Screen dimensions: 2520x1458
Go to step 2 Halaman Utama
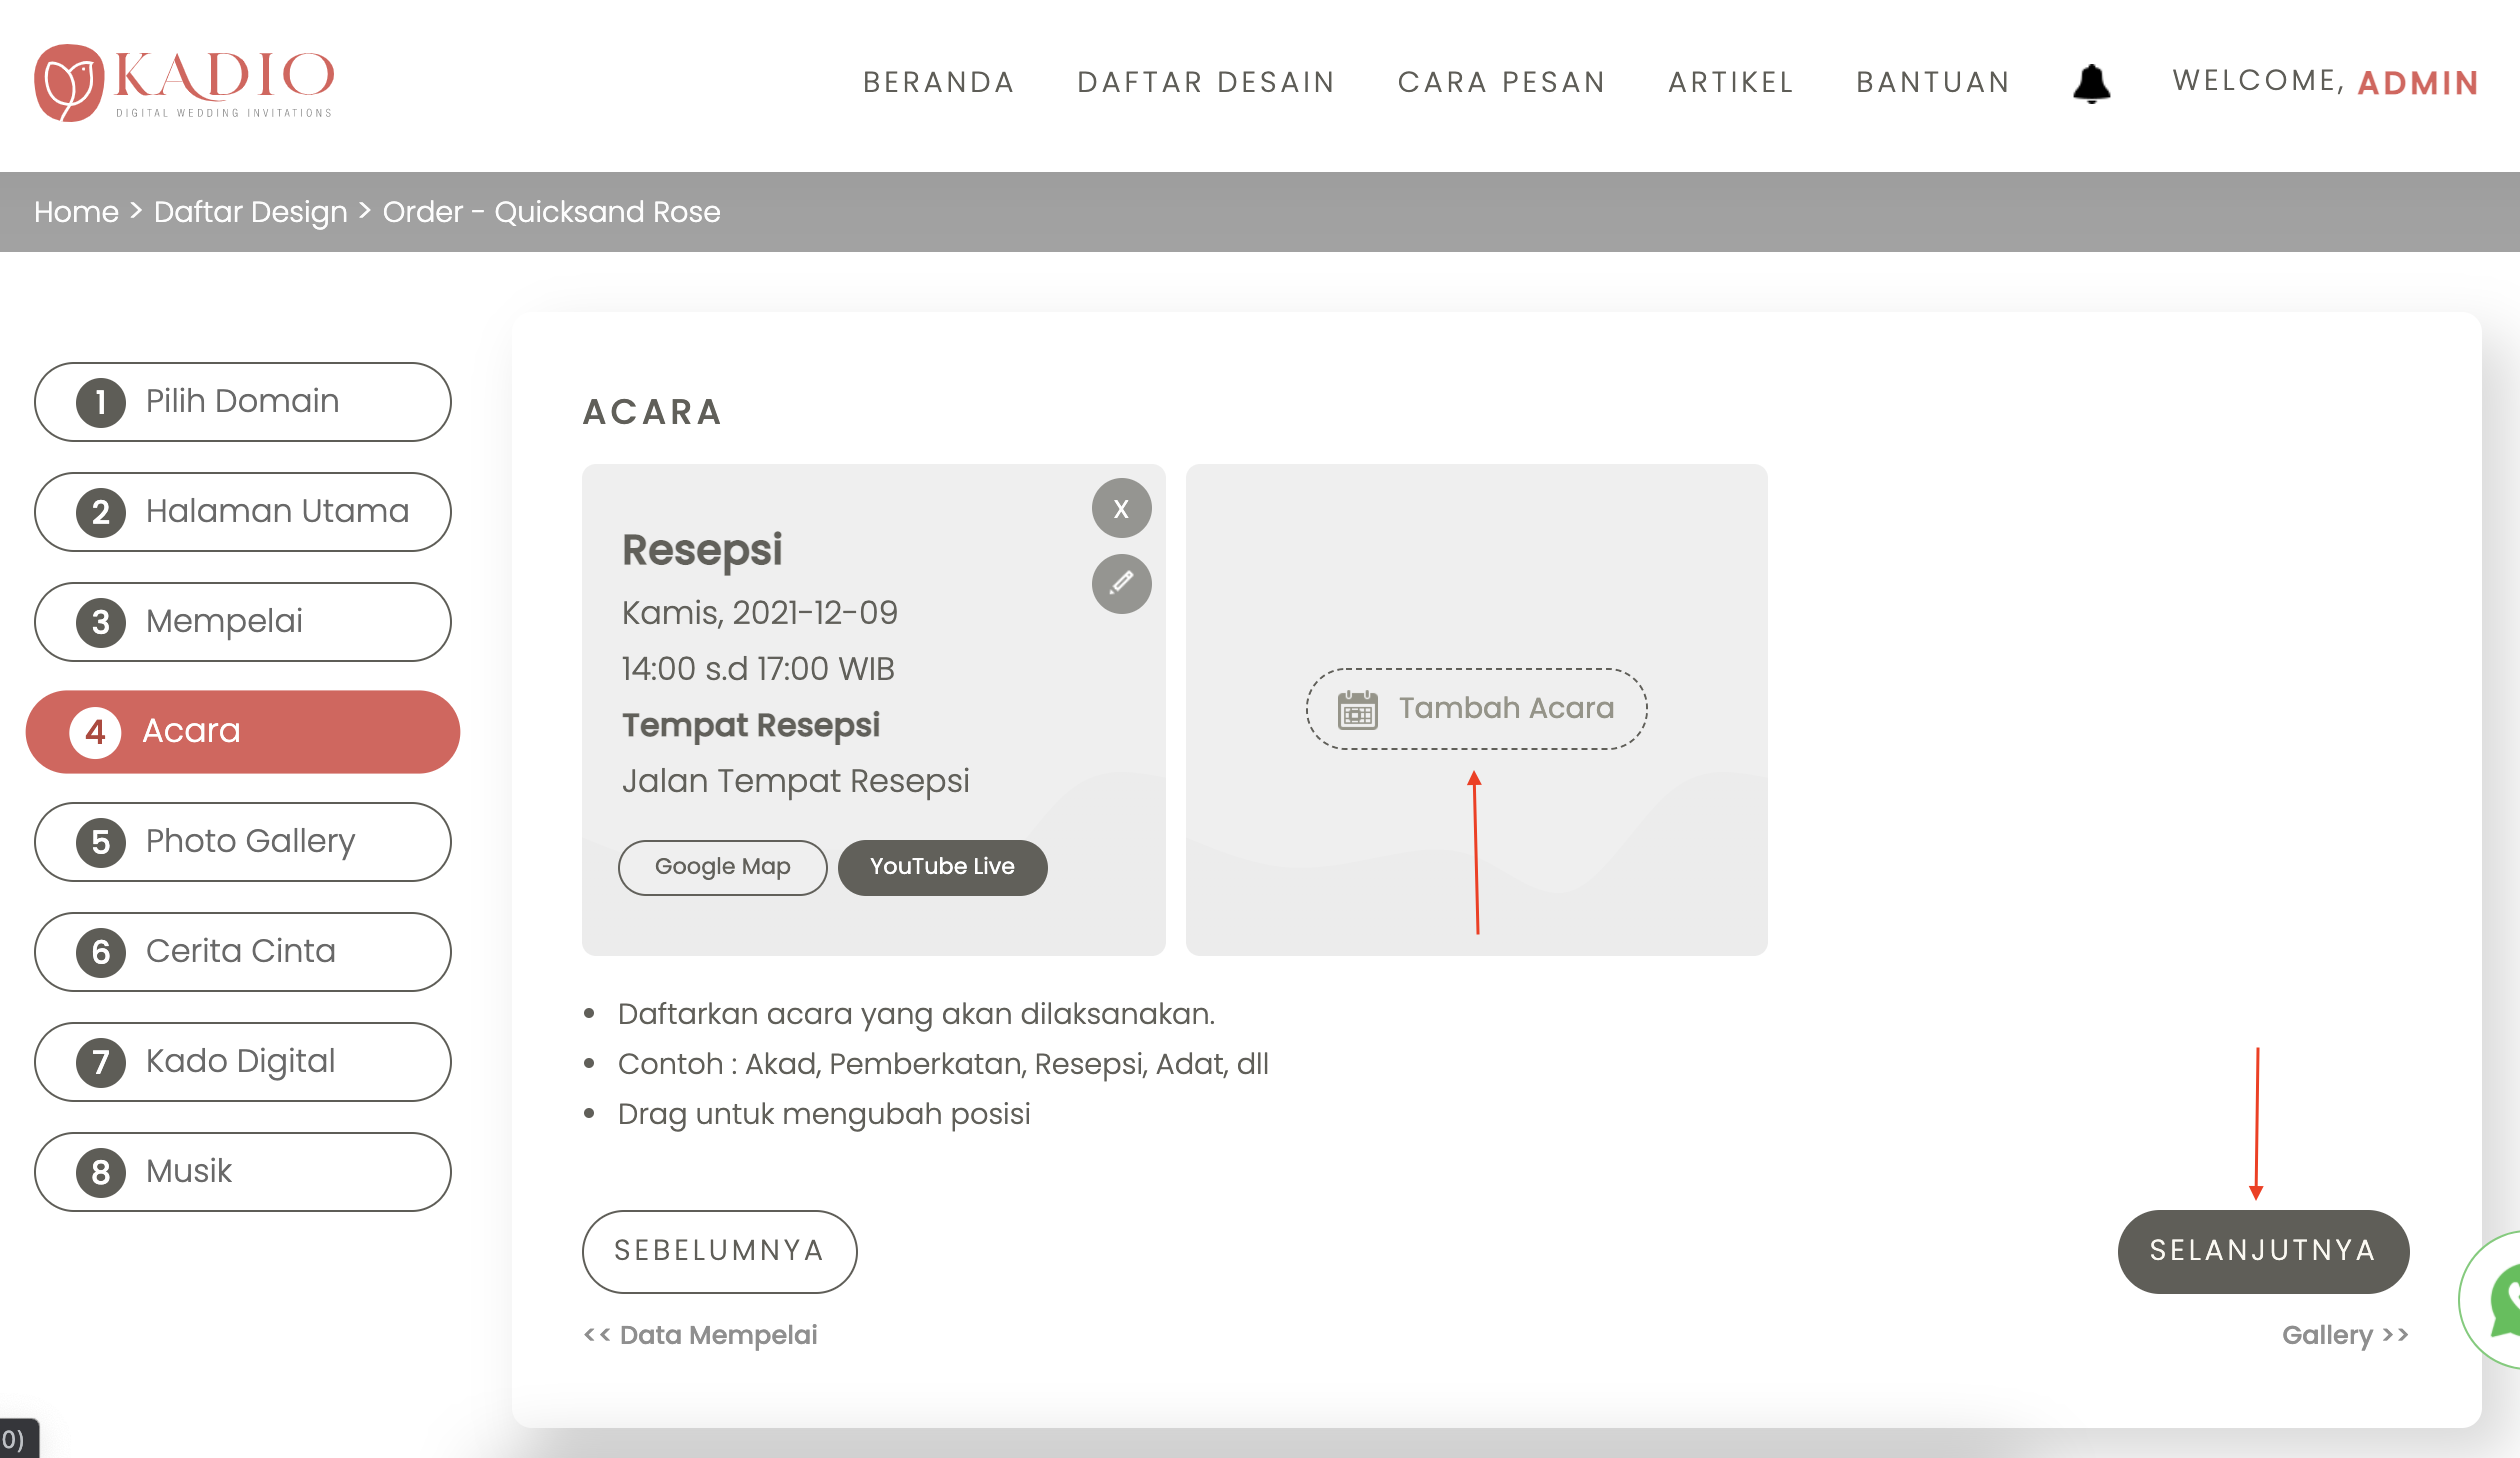[243, 512]
